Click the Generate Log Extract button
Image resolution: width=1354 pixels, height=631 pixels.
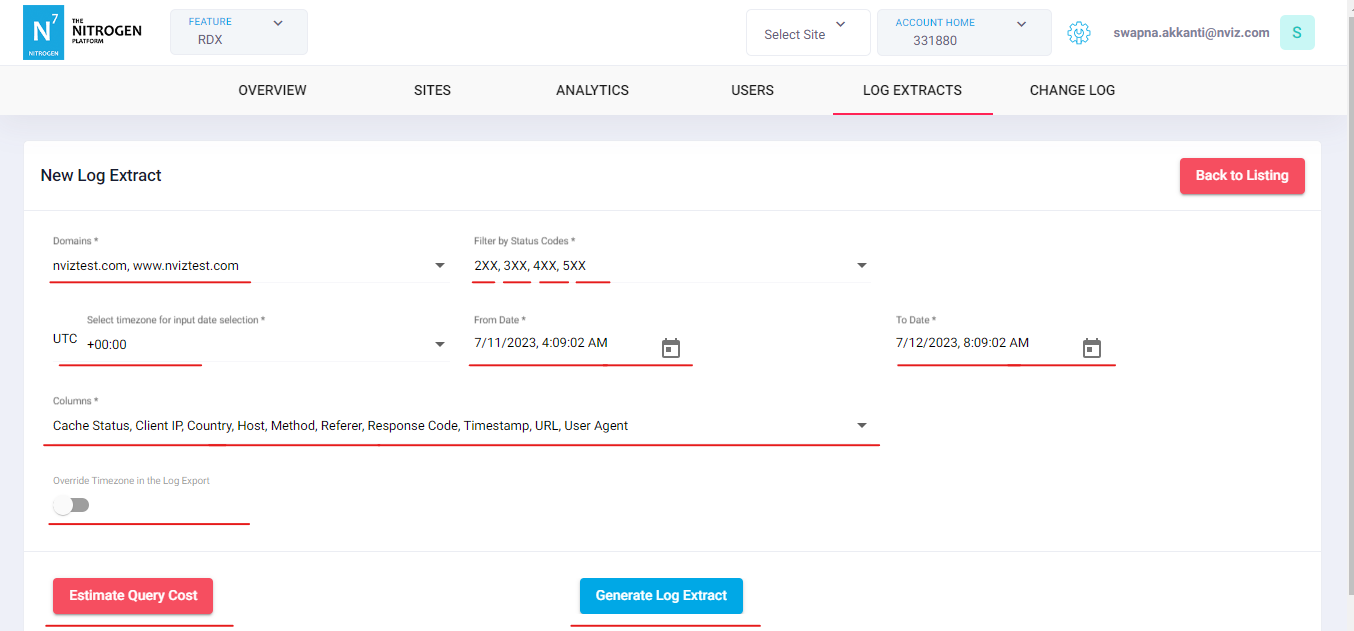pos(661,596)
